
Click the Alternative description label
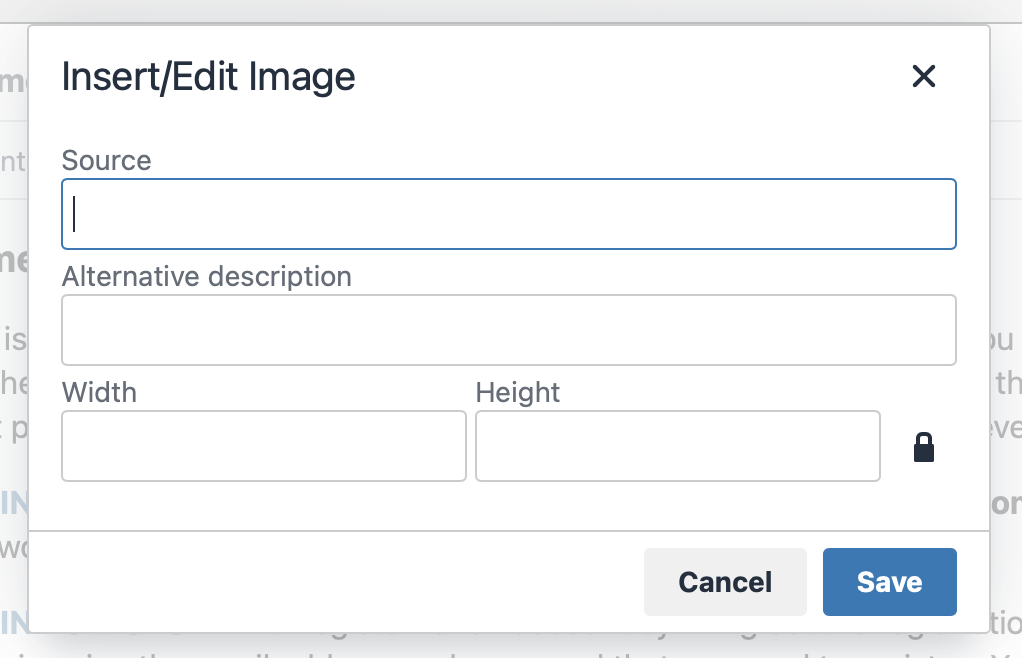(207, 276)
